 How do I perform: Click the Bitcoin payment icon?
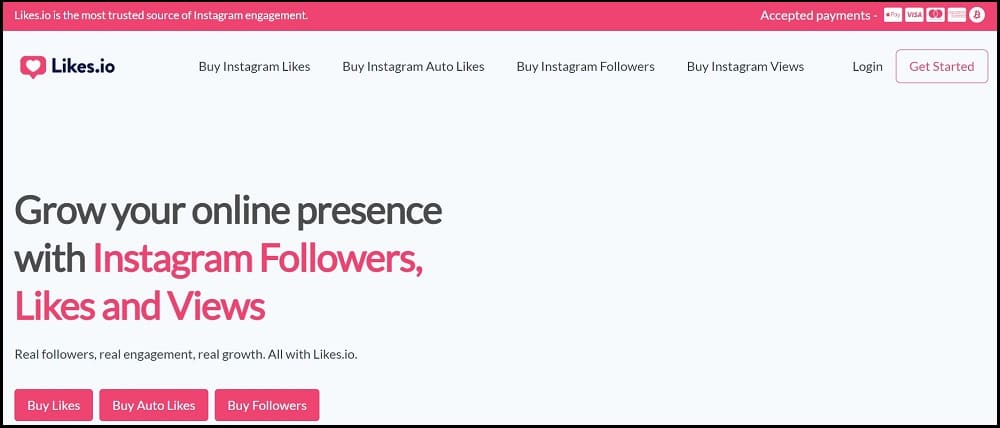pos(977,15)
